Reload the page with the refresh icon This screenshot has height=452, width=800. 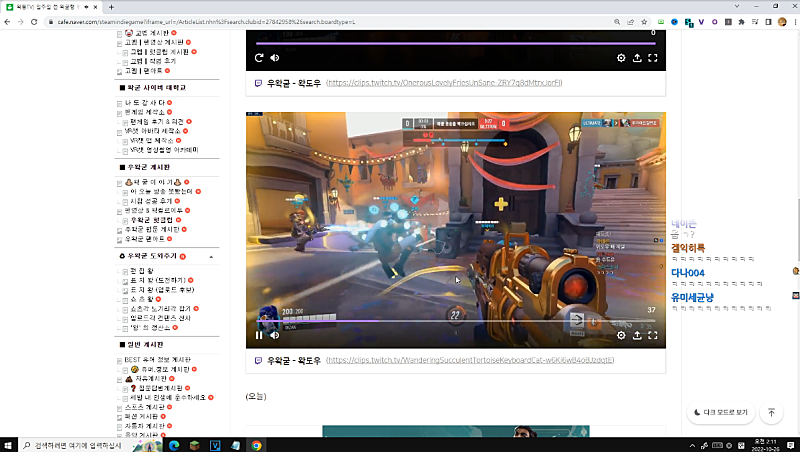pyautogui.click(x=34, y=22)
